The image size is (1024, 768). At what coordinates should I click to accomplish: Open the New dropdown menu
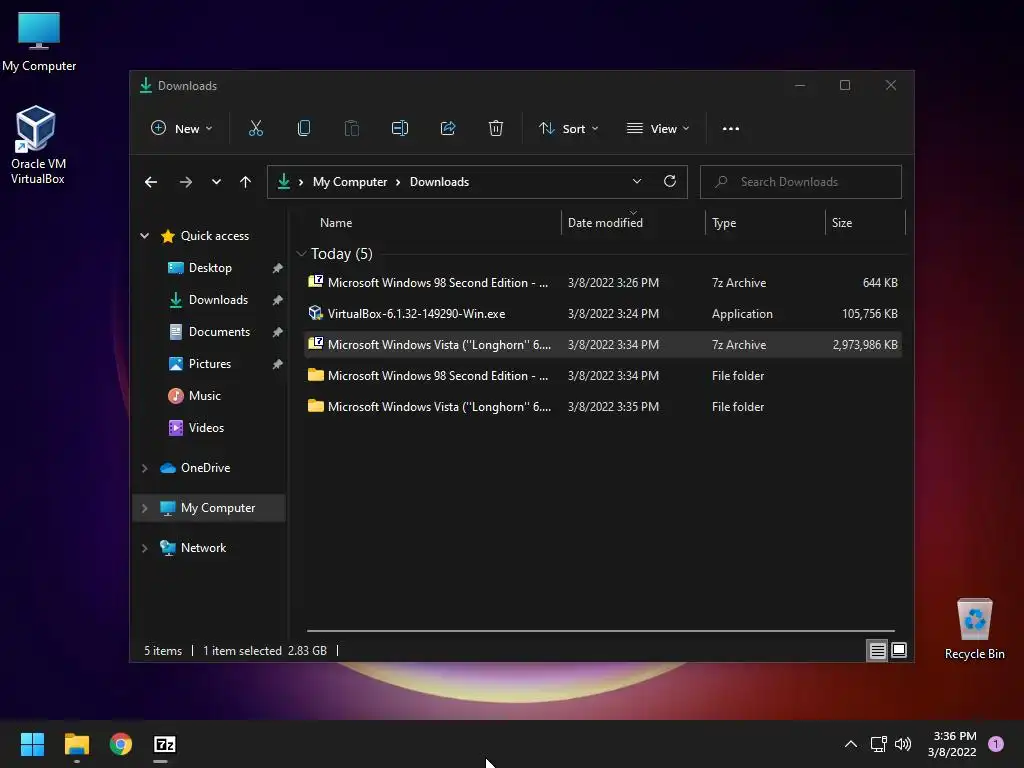click(182, 129)
